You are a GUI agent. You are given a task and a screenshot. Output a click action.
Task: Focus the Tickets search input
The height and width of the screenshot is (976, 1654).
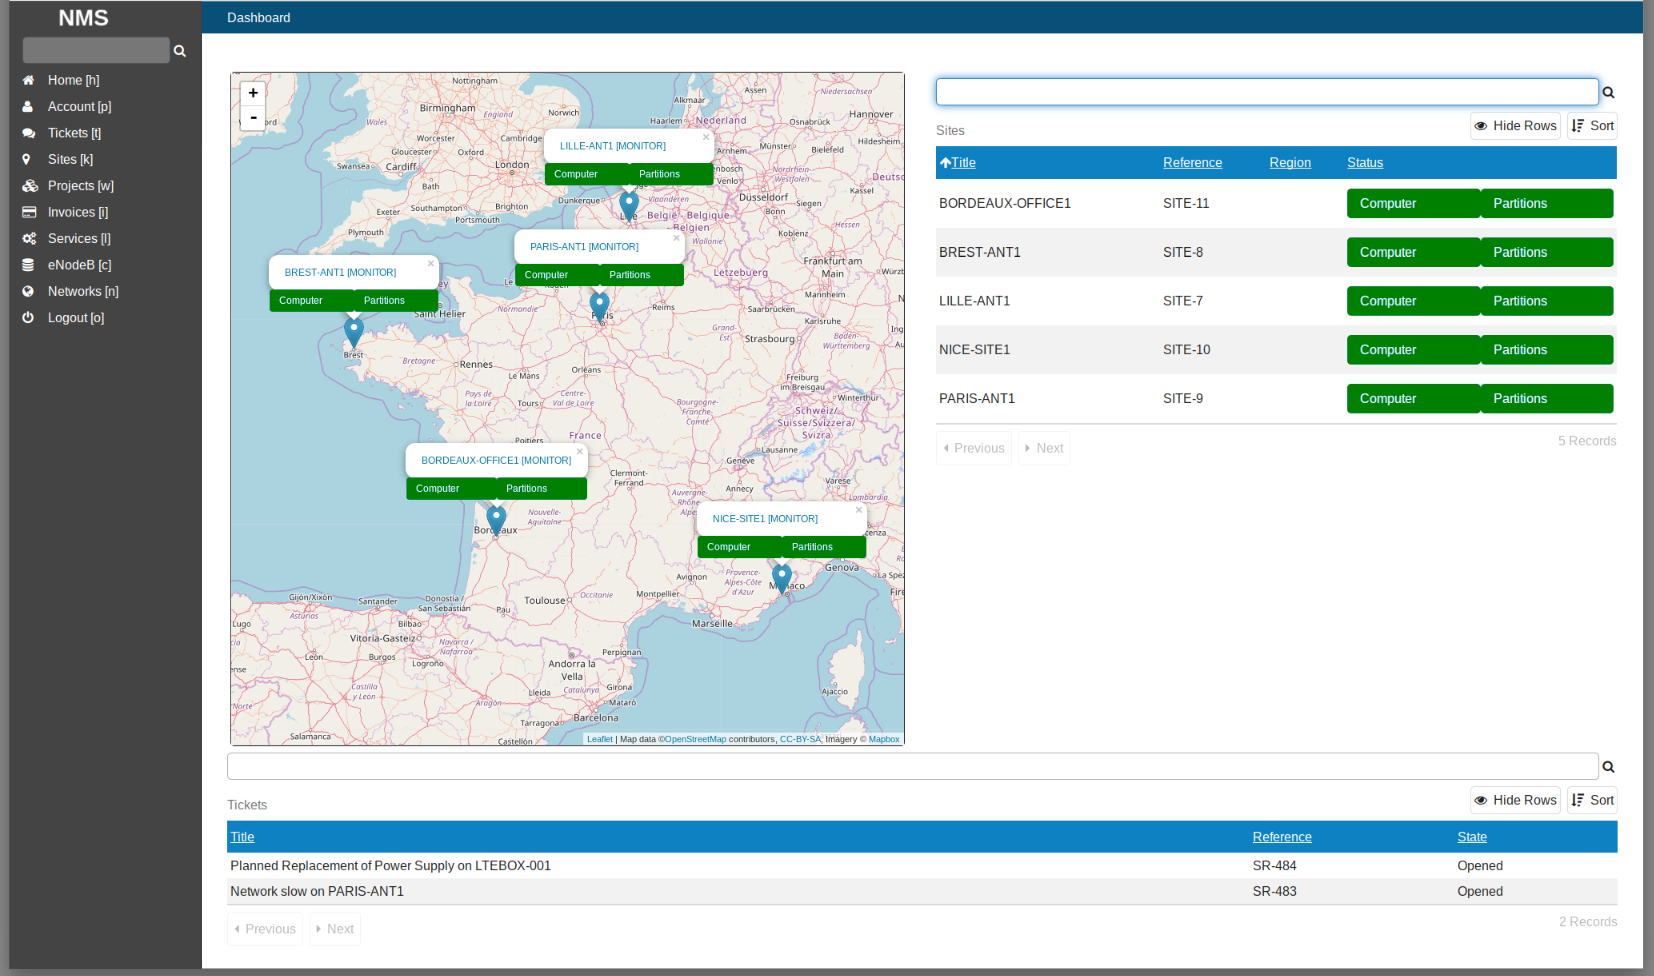coord(913,767)
